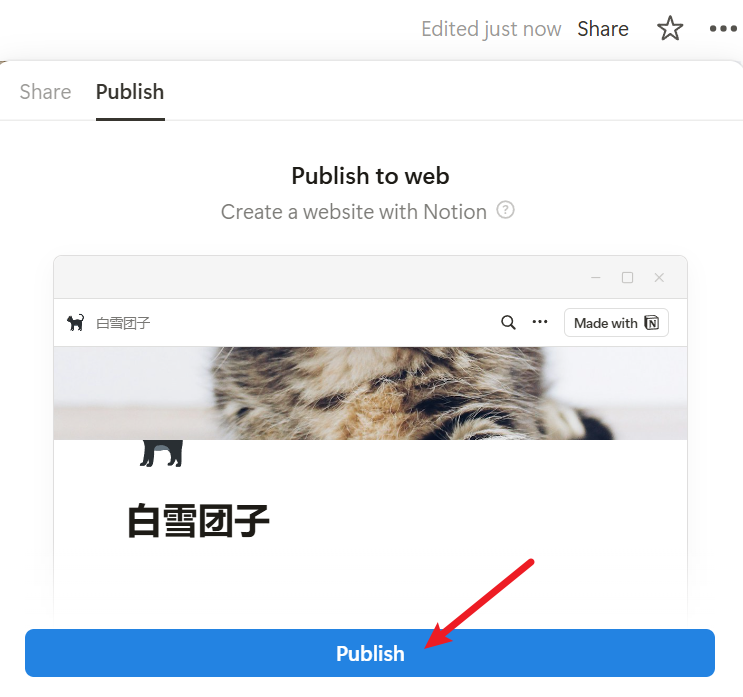Screen dimensions: 743x697
Task: Click the black cat icon in preview header
Action: pos(75,322)
